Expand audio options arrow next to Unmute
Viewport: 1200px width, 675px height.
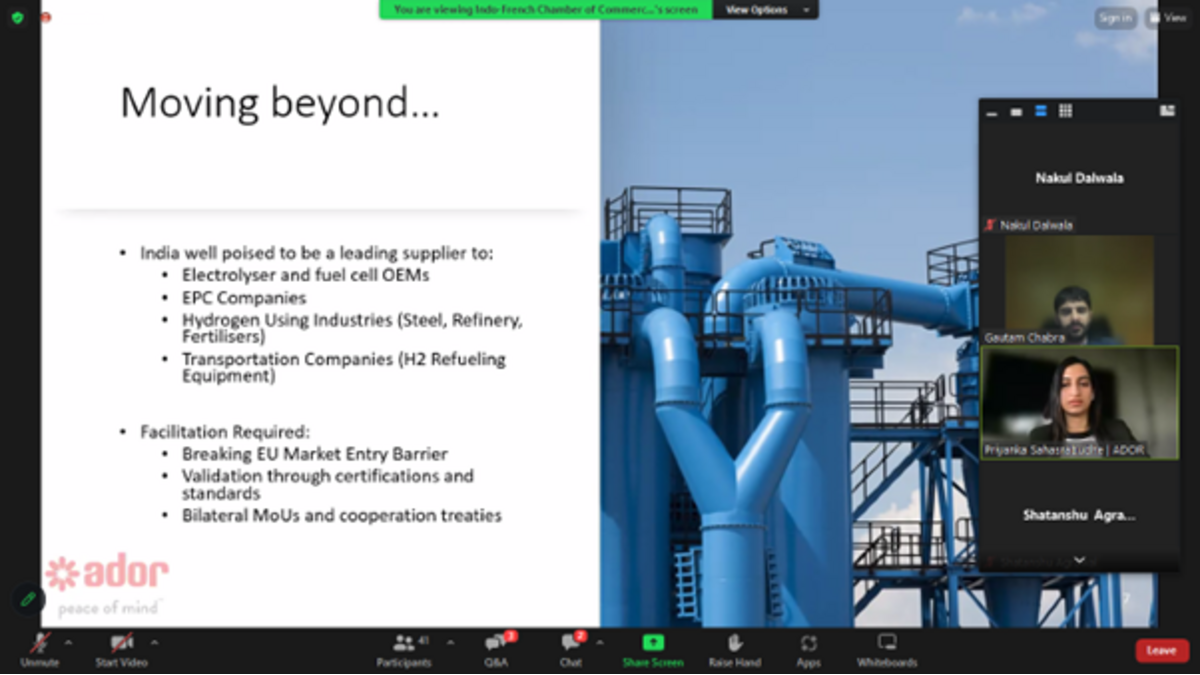pyautogui.click(x=68, y=642)
